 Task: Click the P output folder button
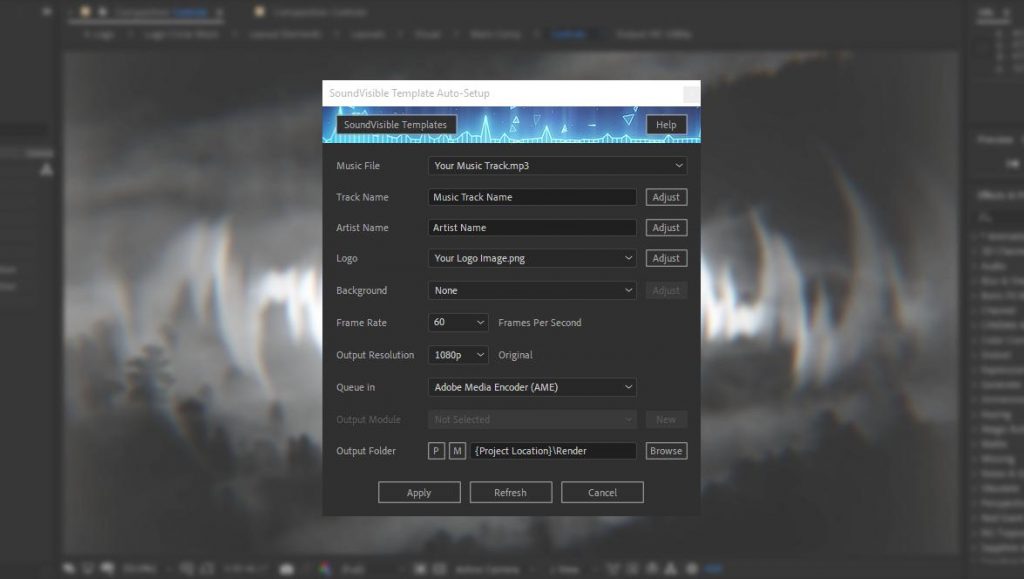coord(436,451)
